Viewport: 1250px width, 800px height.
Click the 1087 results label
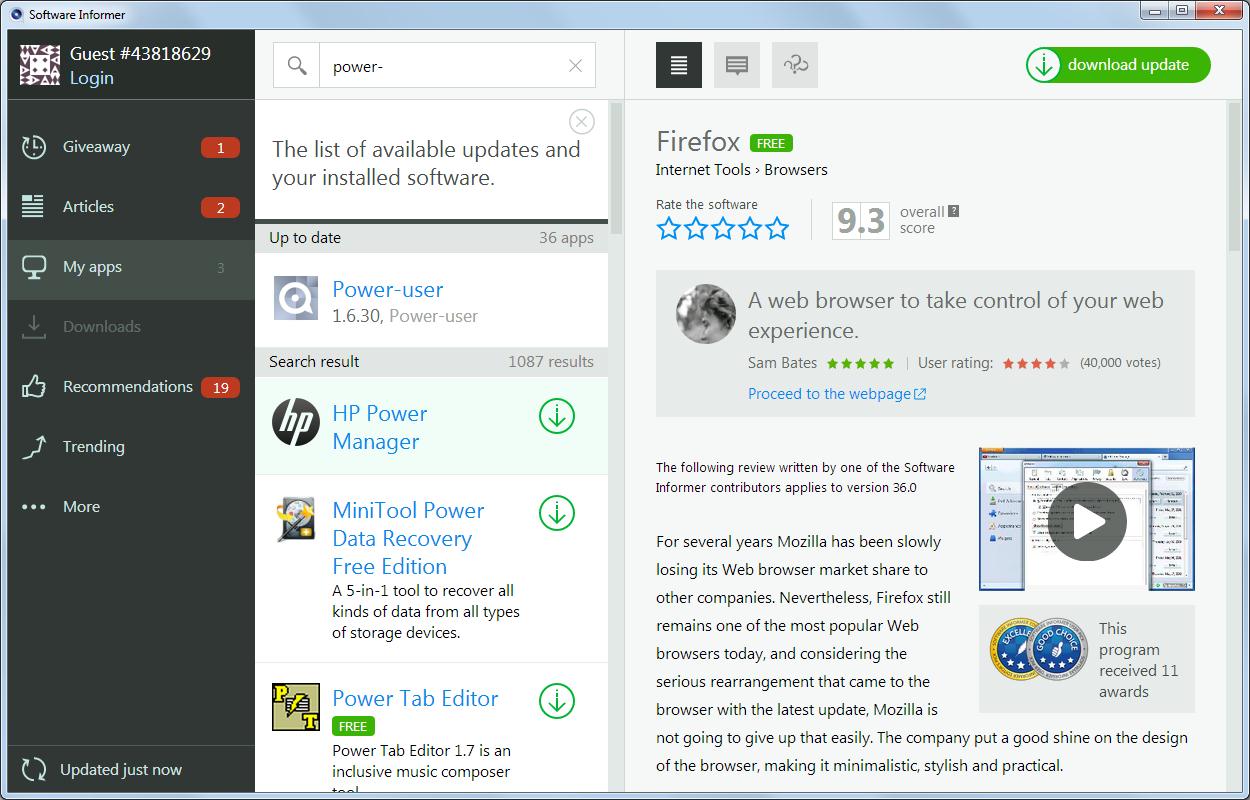pos(551,362)
